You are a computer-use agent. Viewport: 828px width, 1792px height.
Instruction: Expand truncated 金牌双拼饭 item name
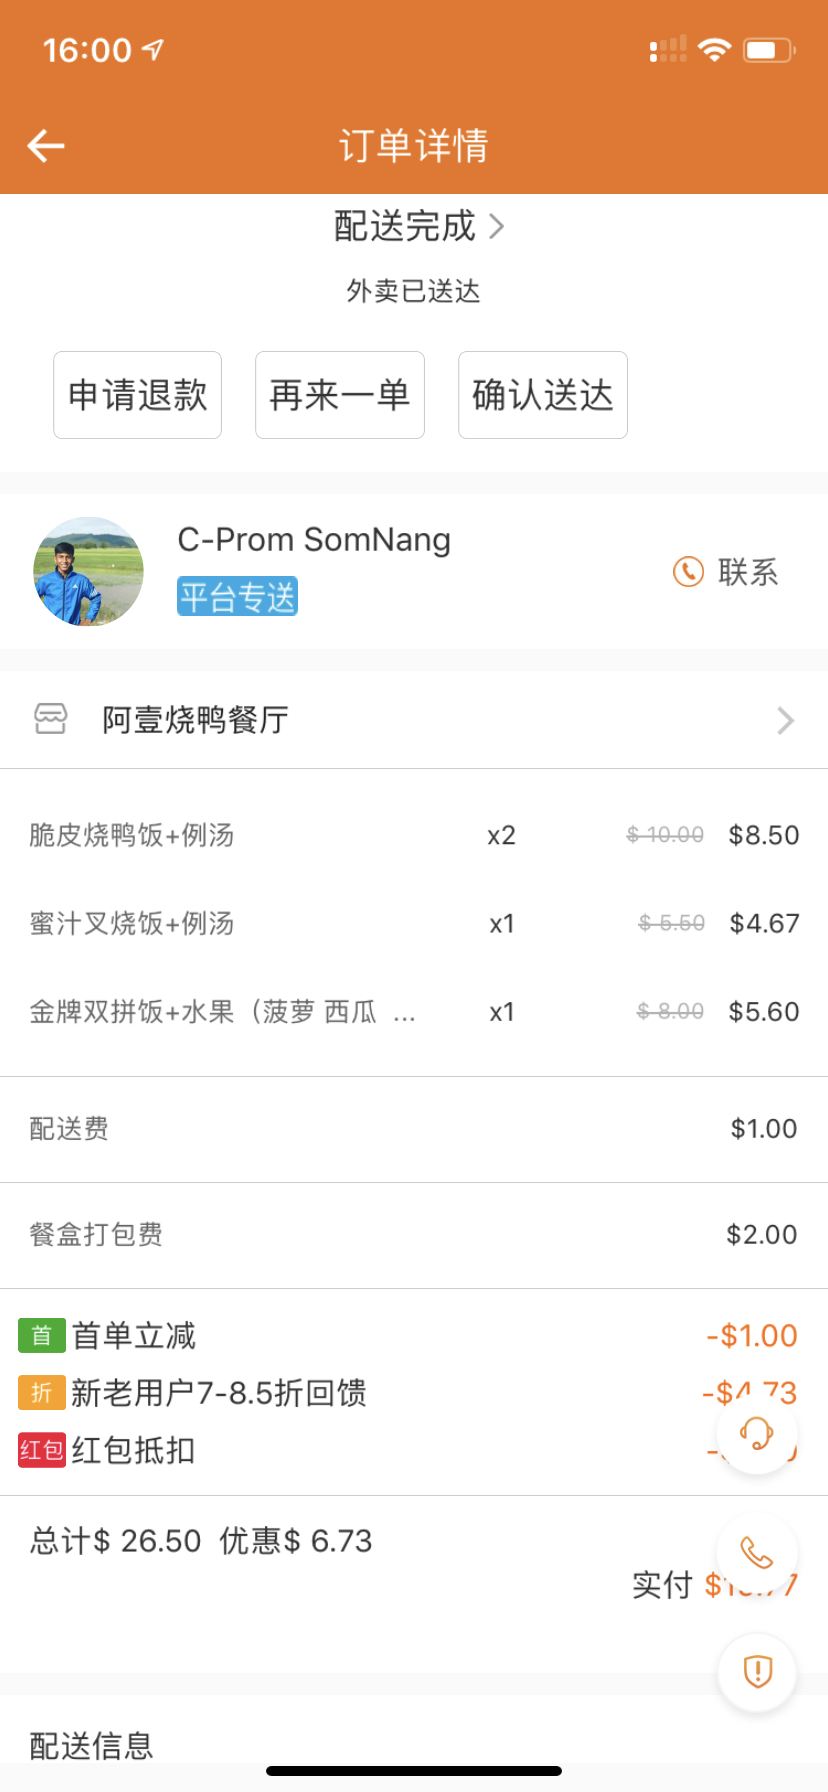coord(404,1013)
